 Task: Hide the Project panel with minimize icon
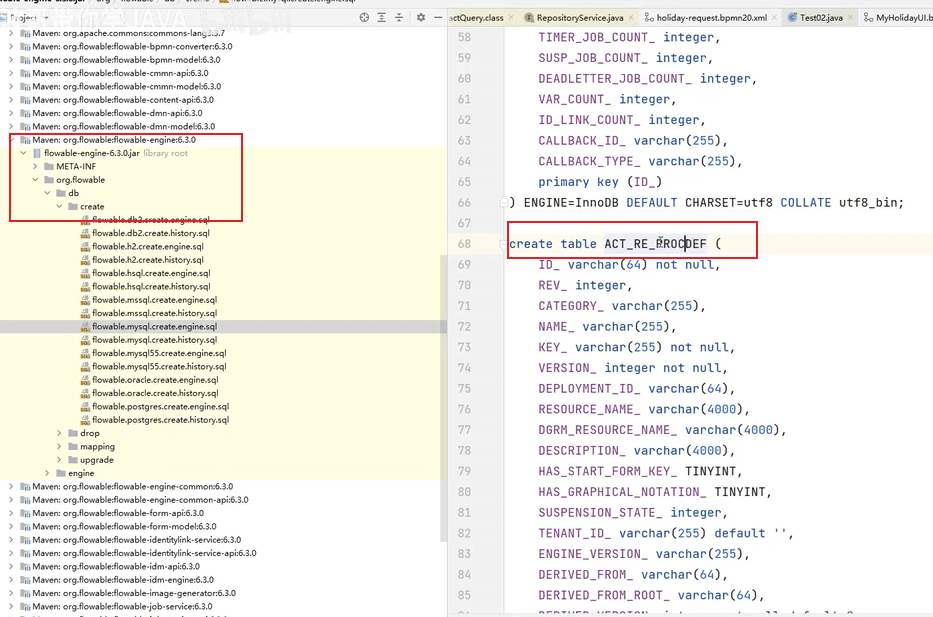click(x=438, y=18)
